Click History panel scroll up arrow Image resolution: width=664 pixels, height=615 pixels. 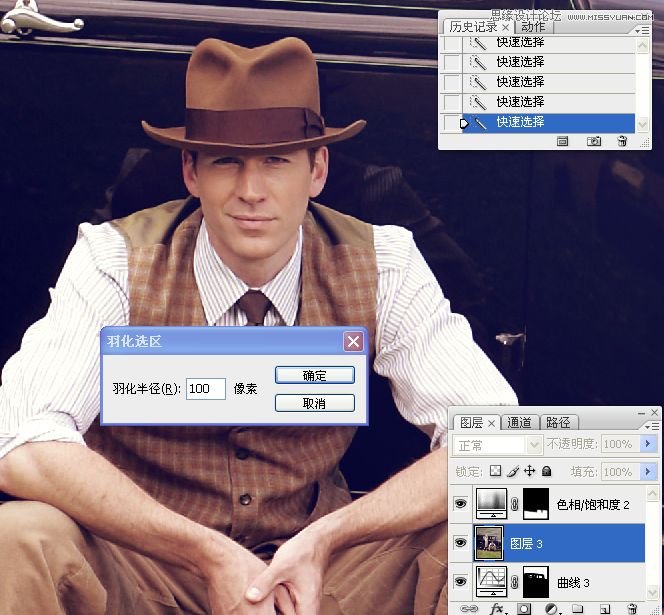pos(642,45)
